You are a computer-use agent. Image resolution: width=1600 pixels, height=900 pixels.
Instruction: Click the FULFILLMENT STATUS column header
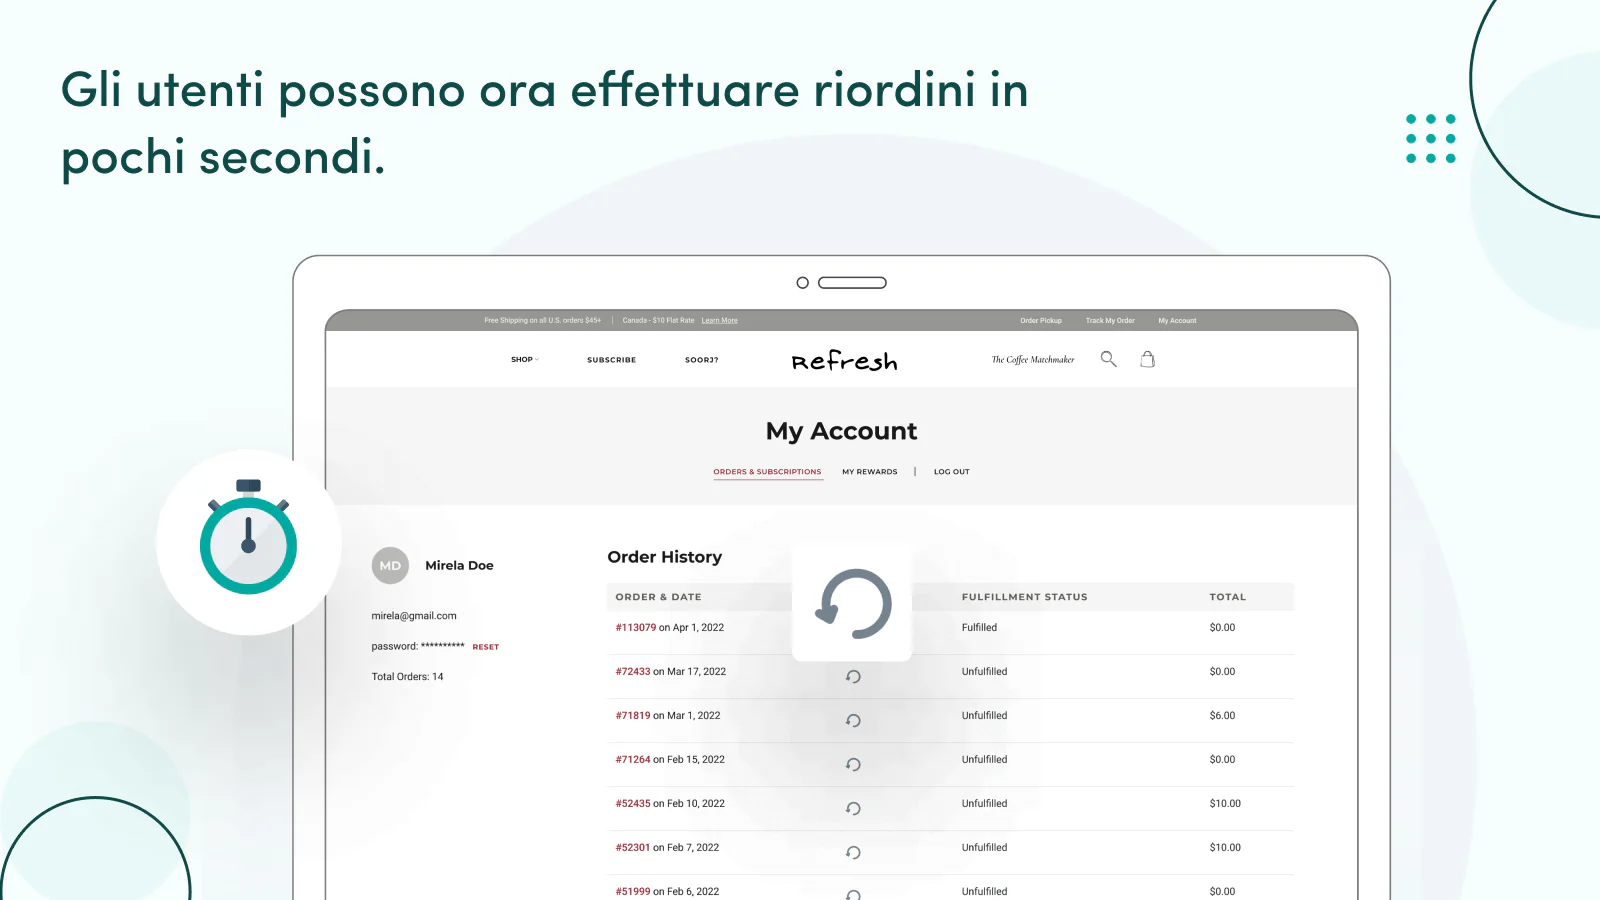1024,597
